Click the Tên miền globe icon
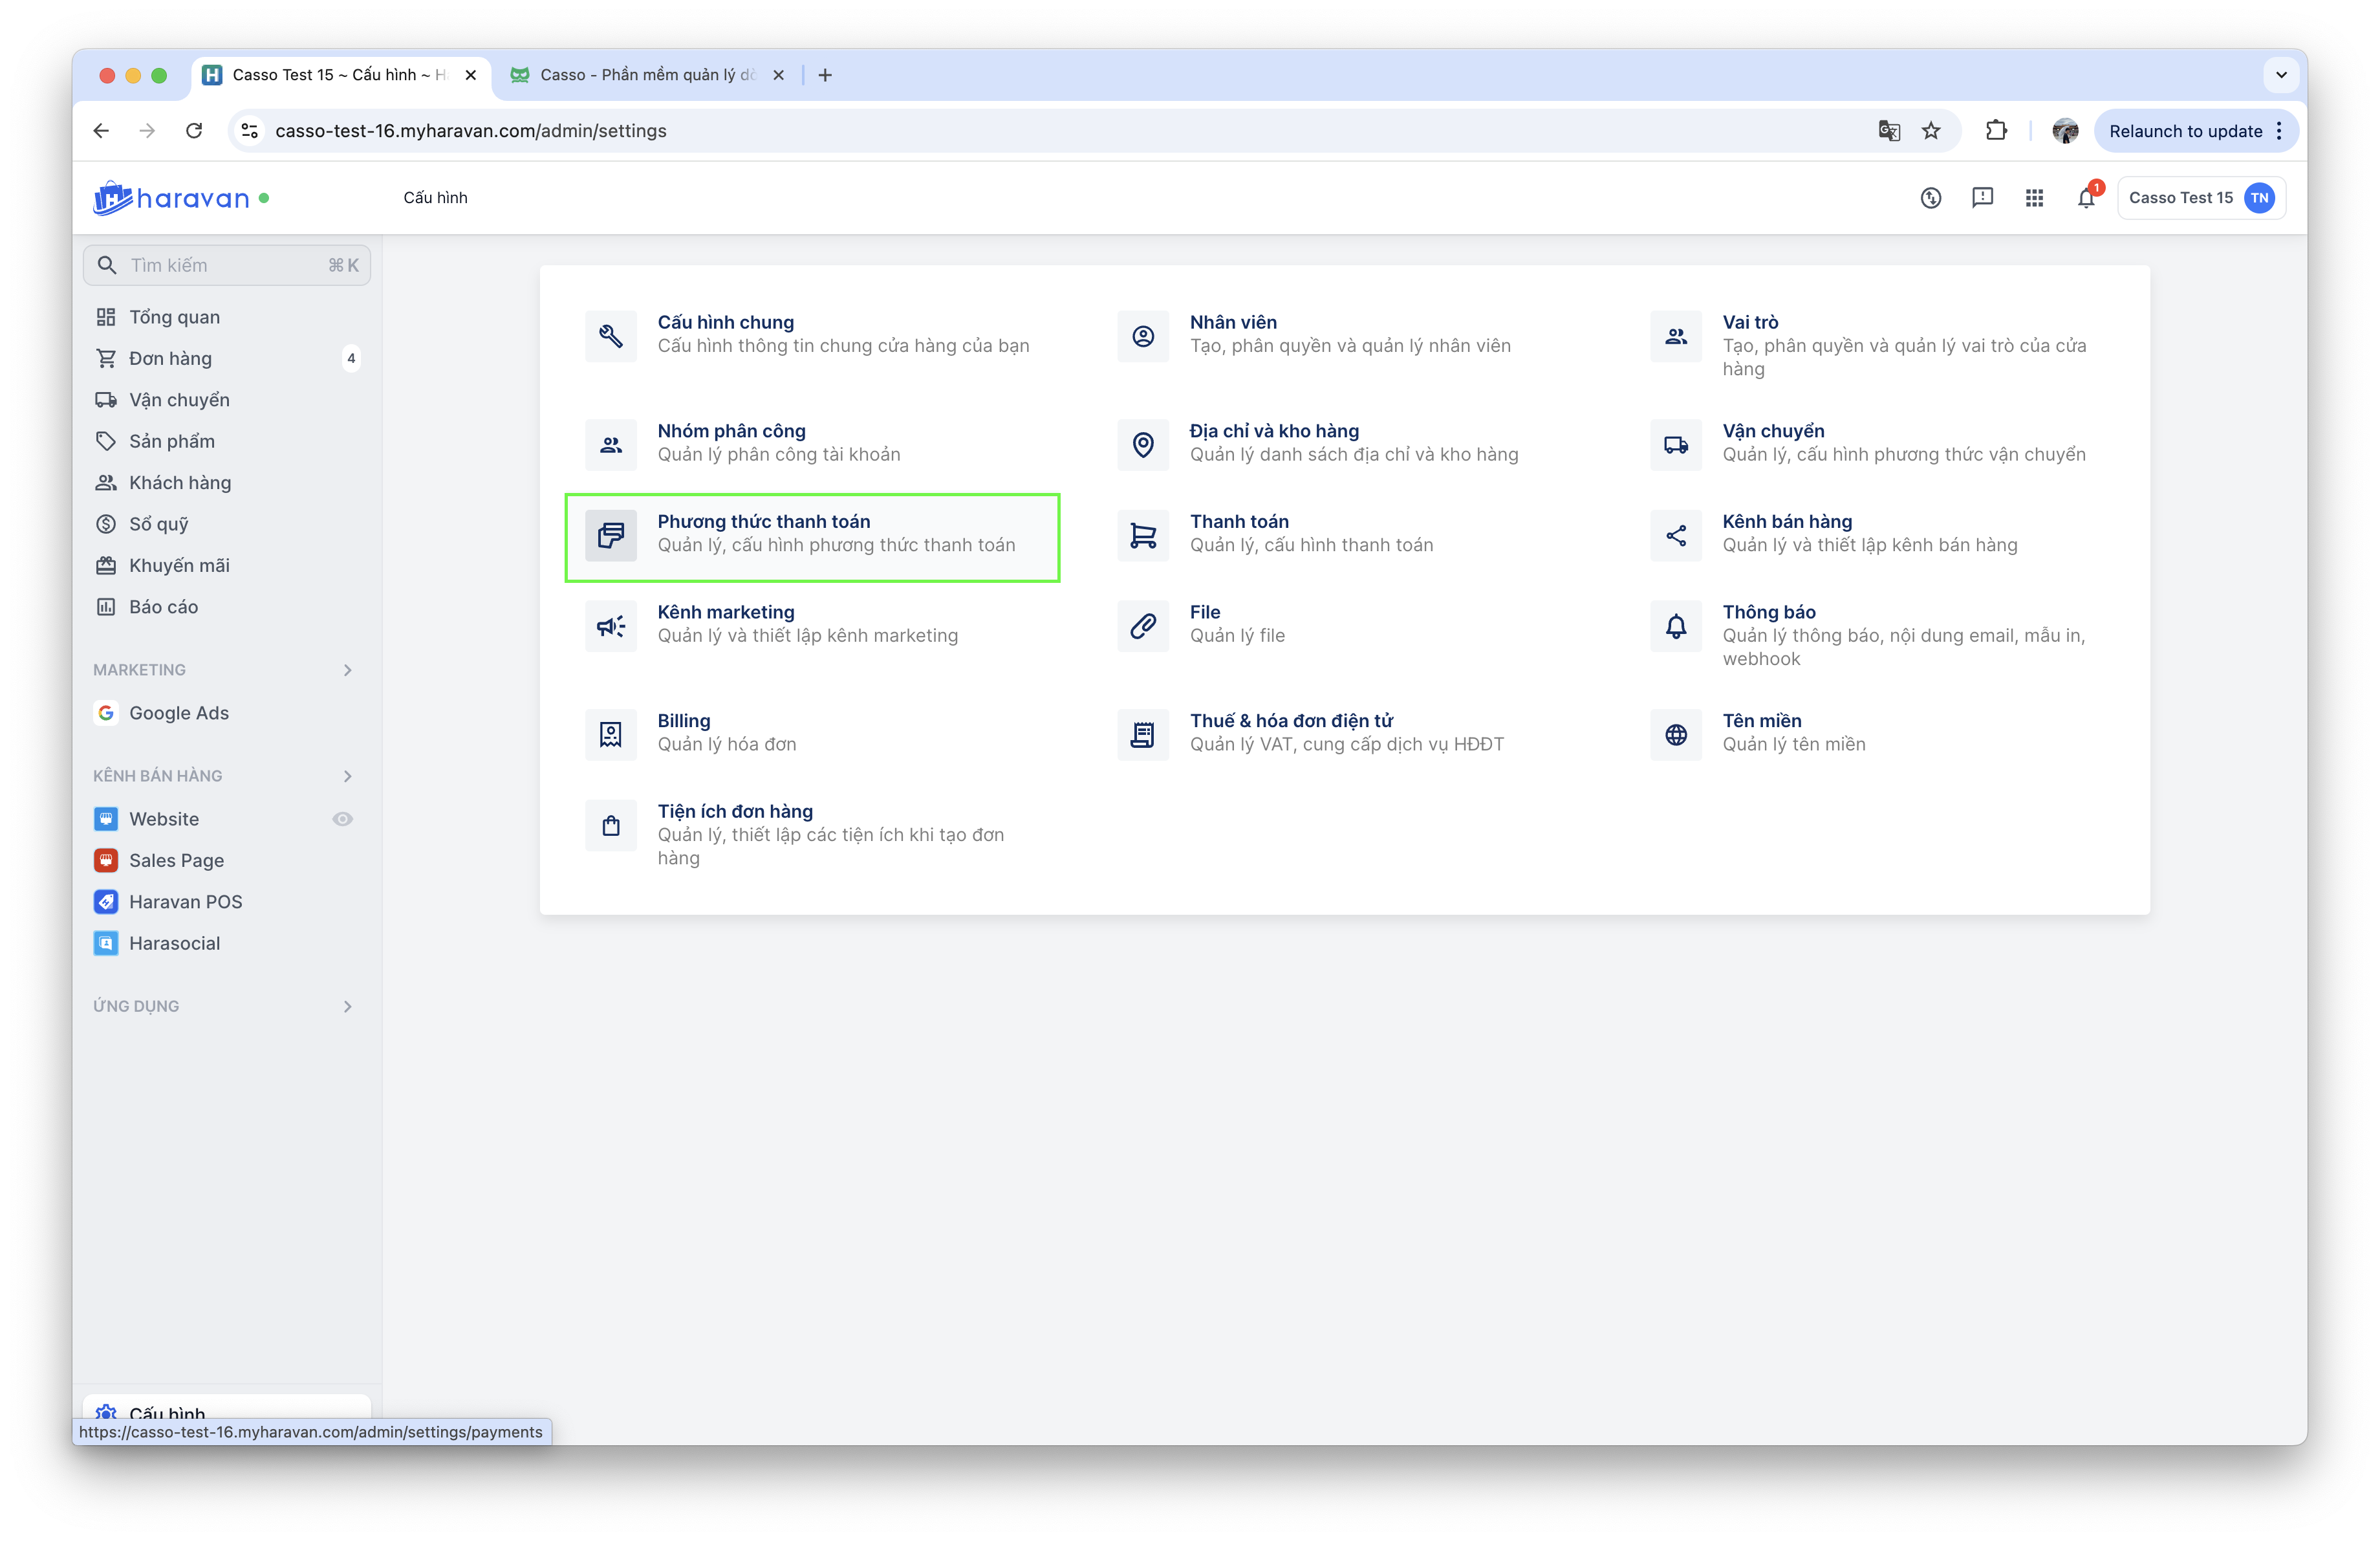This screenshot has height=1541, width=2380. tap(1676, 735)
